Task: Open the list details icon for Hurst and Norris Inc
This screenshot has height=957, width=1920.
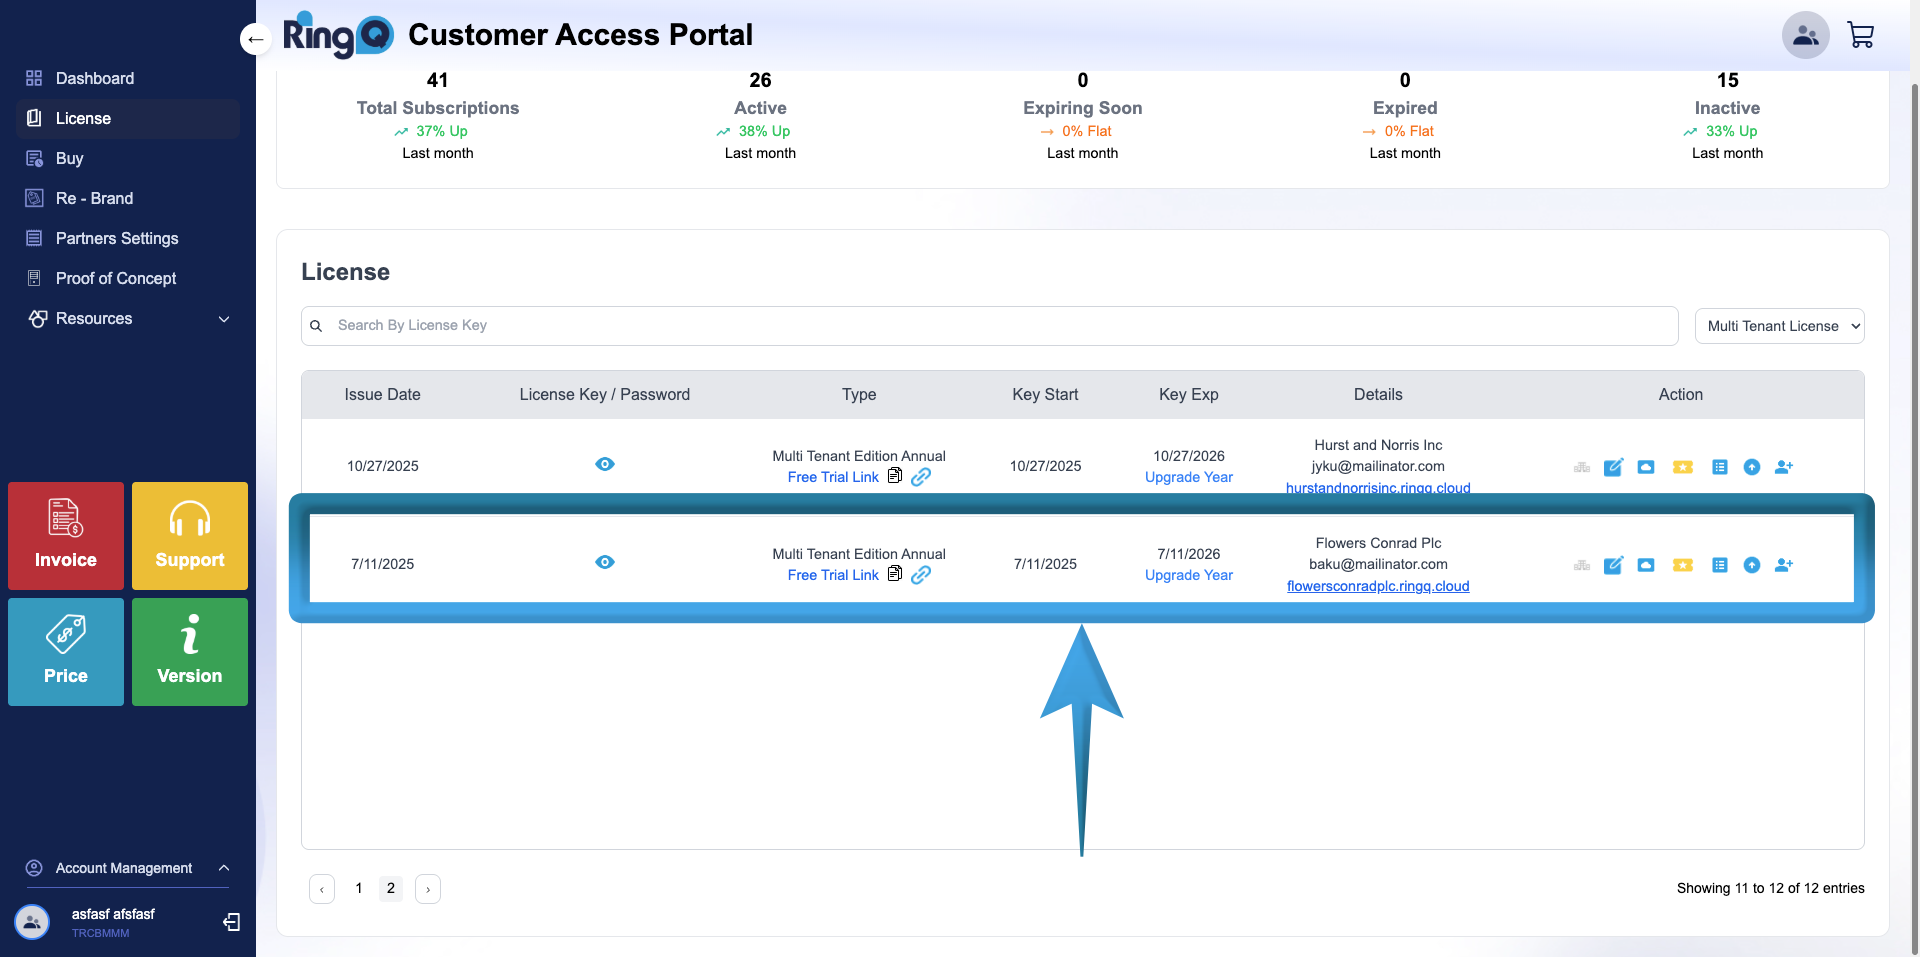Action: (1720, 467)
